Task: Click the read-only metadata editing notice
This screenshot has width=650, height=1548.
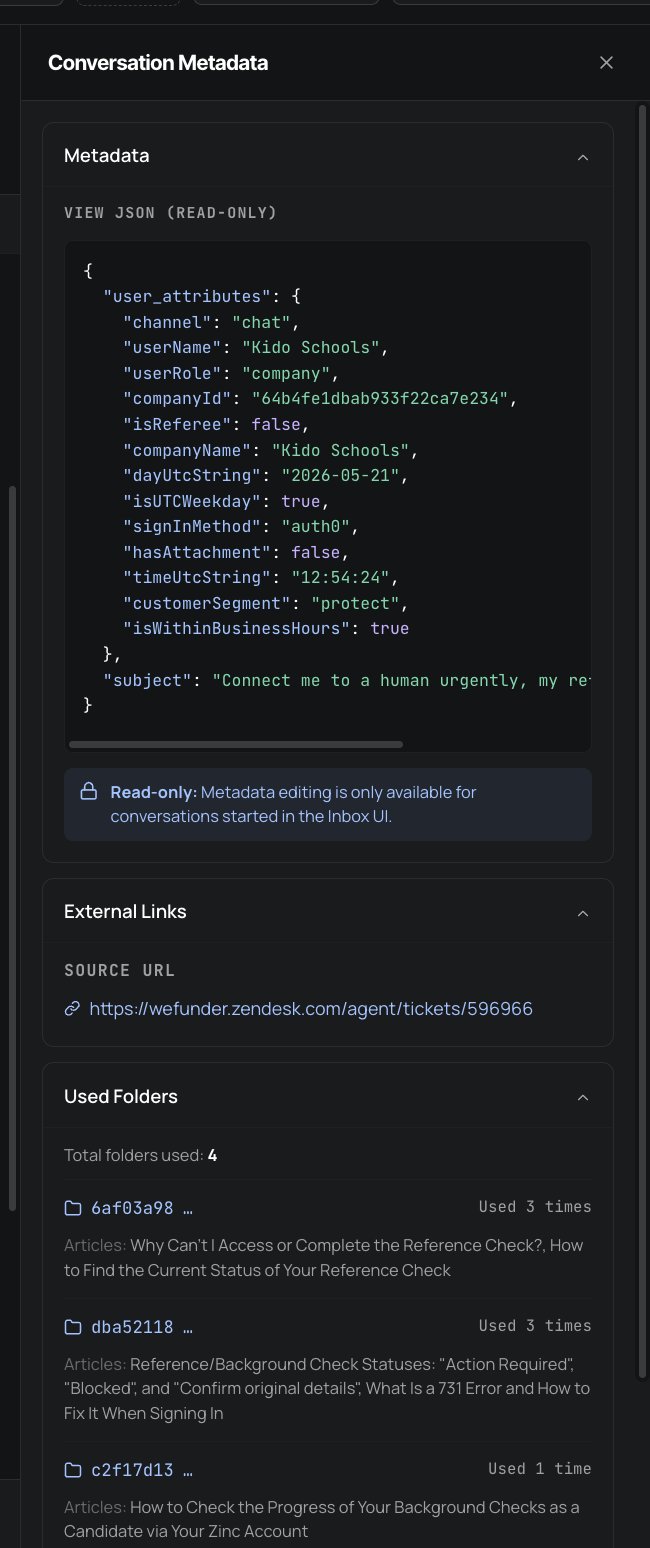Action: tap(328, 805)
